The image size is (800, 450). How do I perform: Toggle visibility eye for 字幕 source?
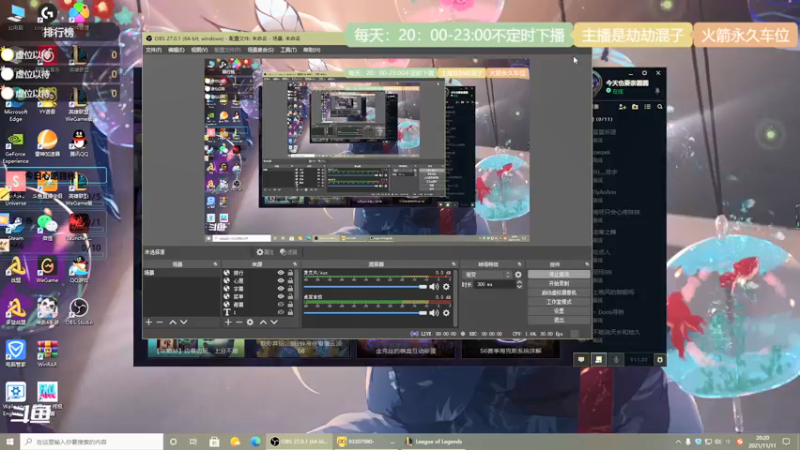tap(281, 288)
